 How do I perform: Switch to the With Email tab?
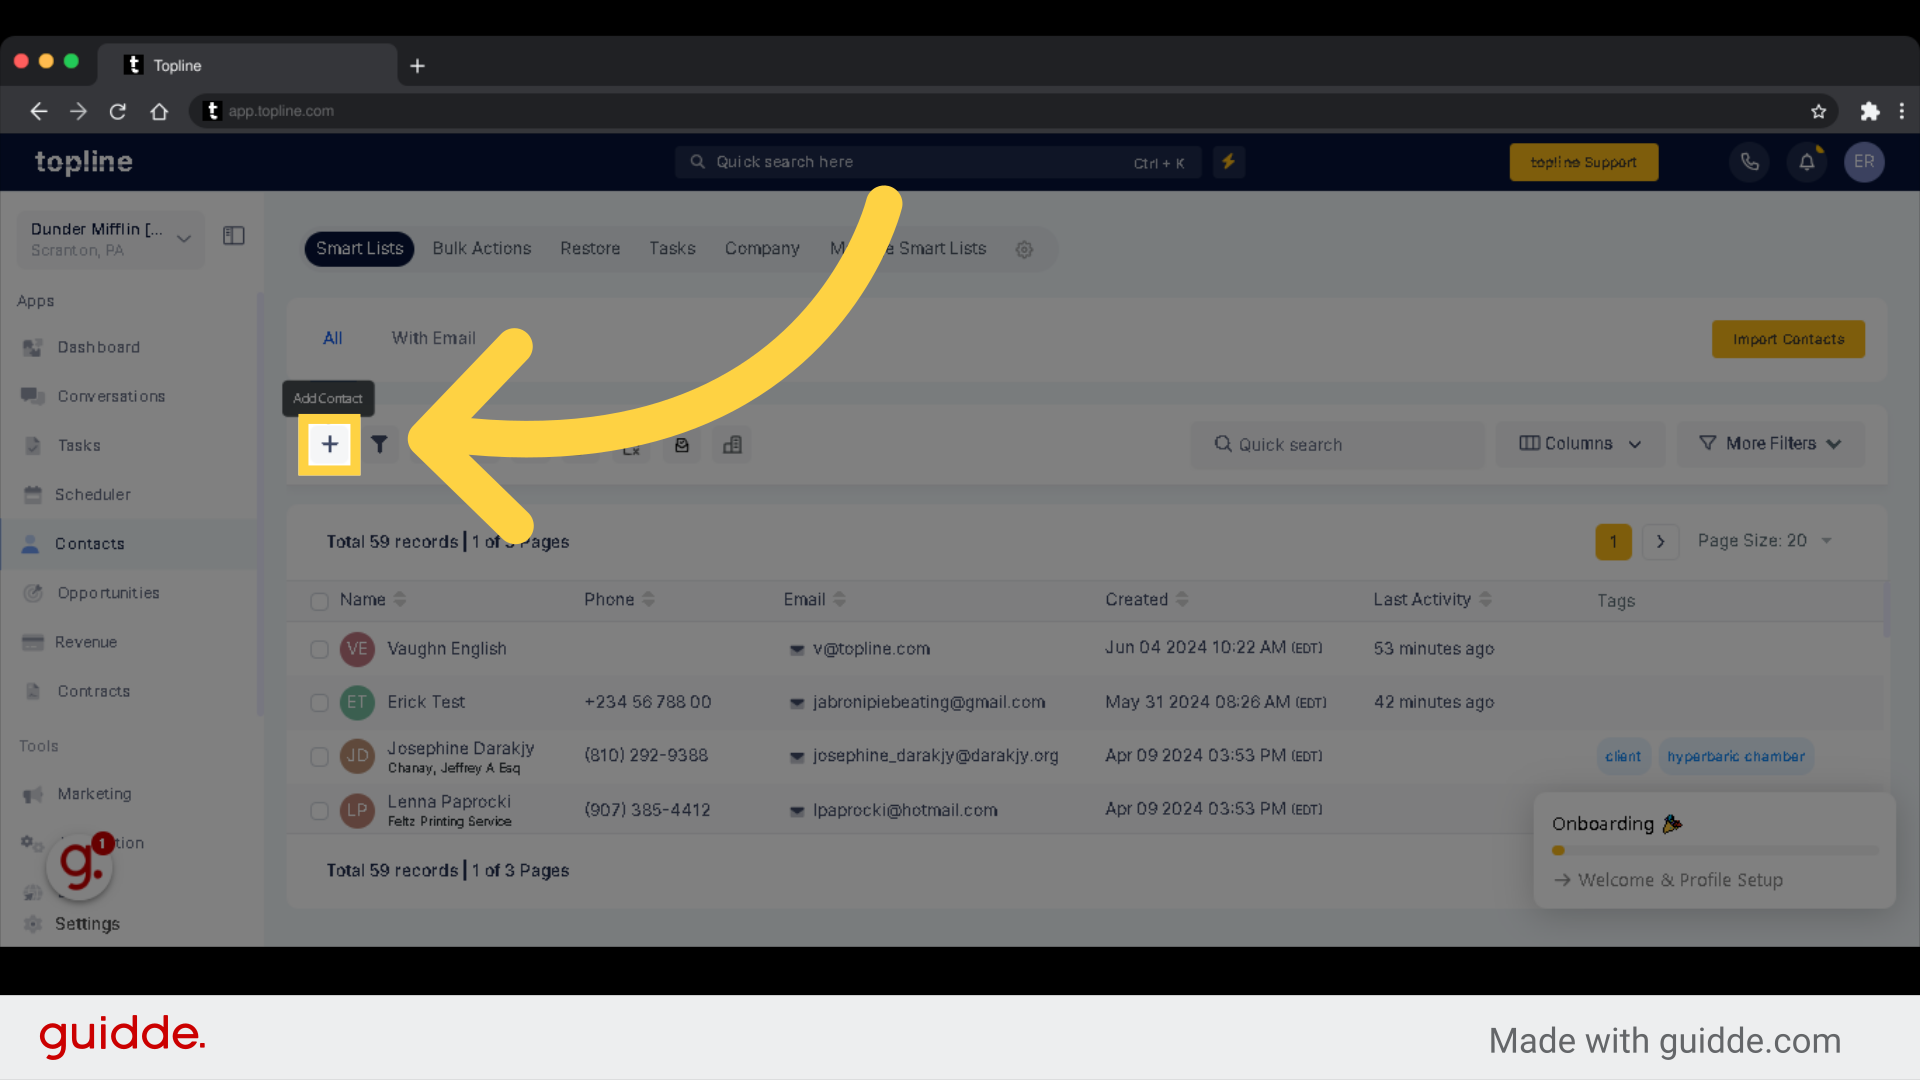tap(433, 338)
